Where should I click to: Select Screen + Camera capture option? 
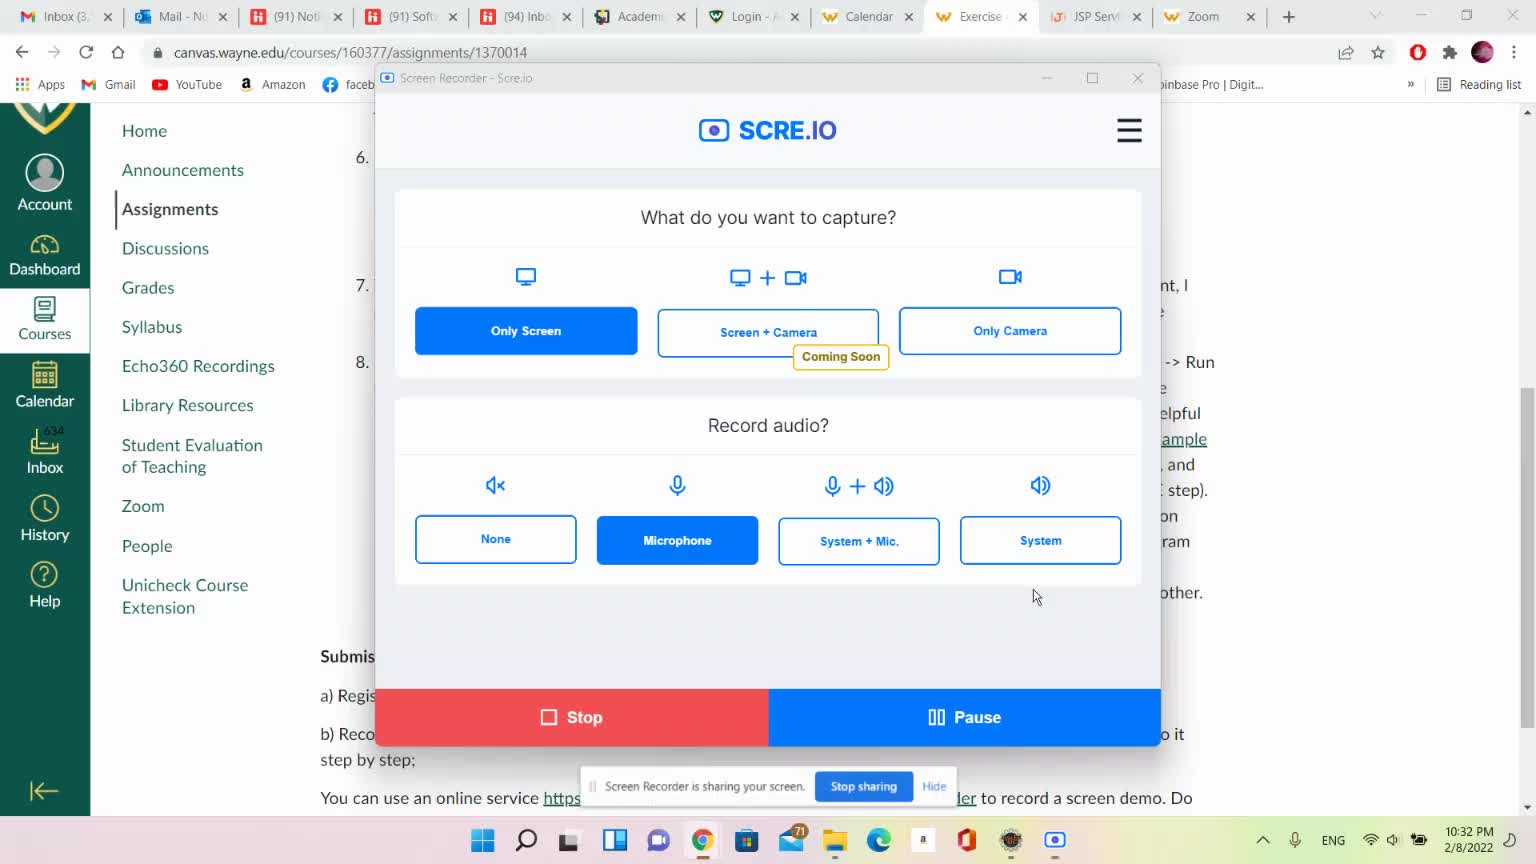click(768, 332)
